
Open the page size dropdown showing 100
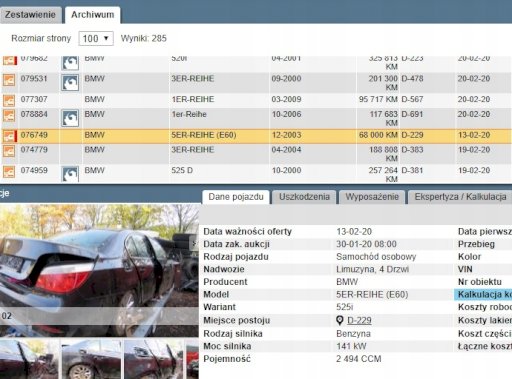tap(96, 38)
